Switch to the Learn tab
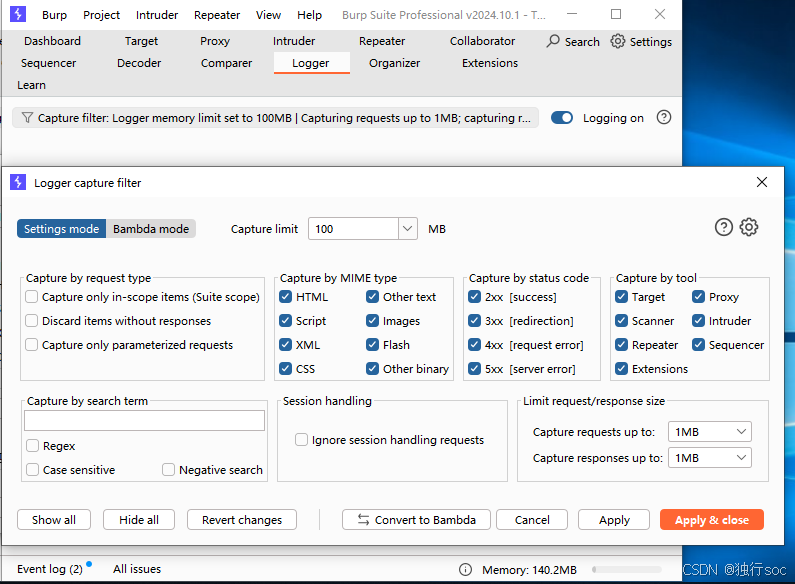795x584 pixels. pyautogui.click(x=31, y=85)
